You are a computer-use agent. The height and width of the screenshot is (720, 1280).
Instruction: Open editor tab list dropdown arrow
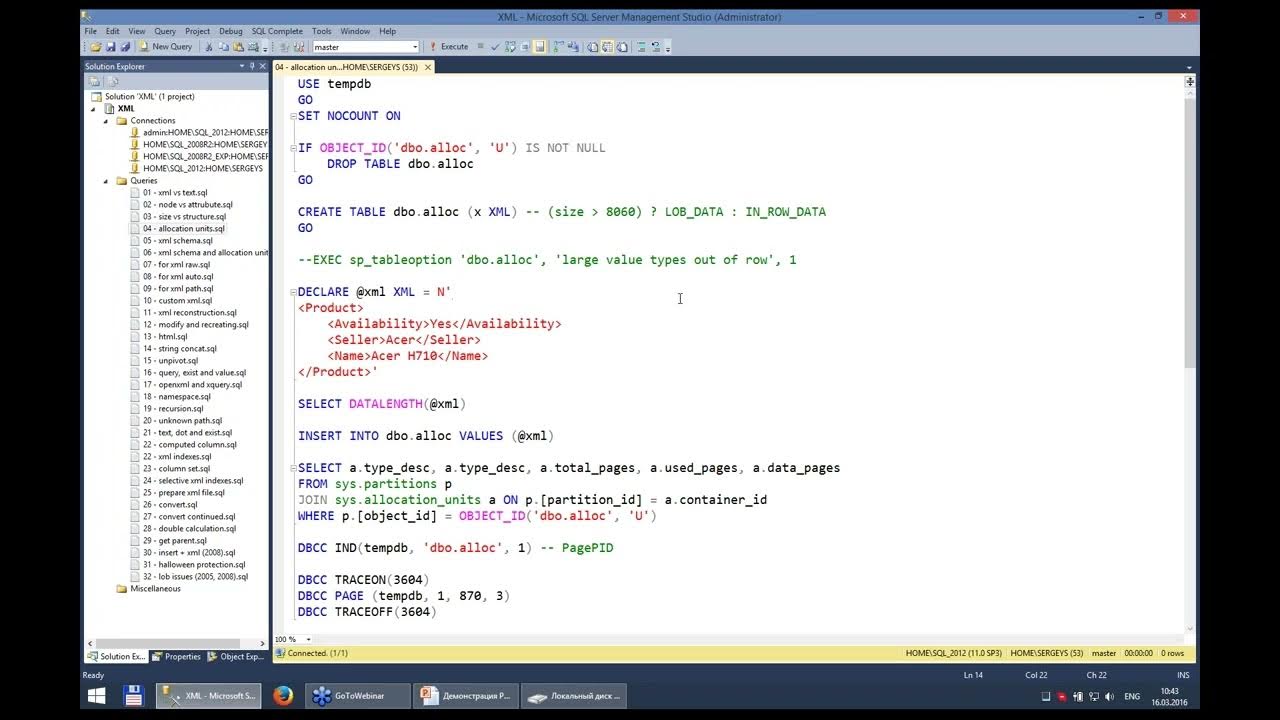pos(1189,67)
